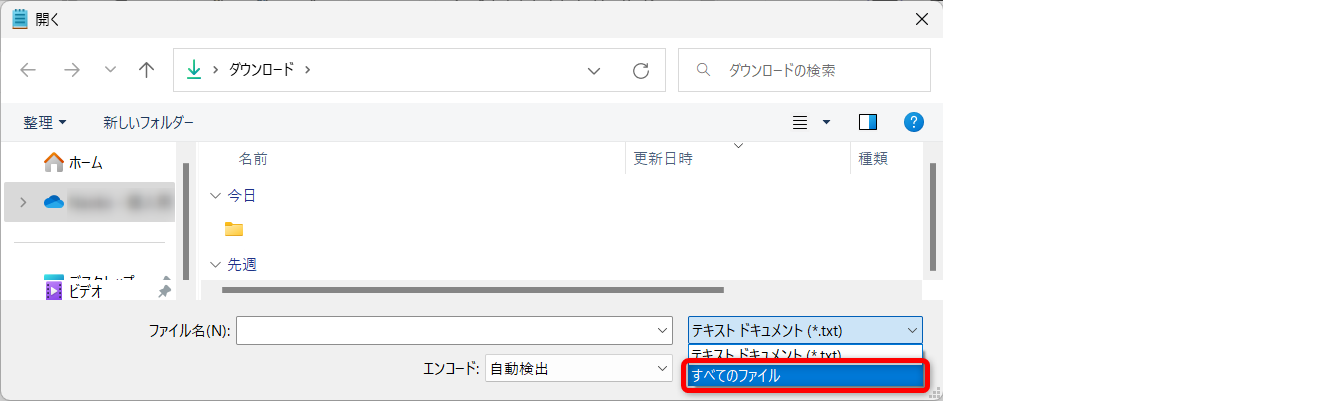Go forward with the right arrow button

click(x=71, y=70)
